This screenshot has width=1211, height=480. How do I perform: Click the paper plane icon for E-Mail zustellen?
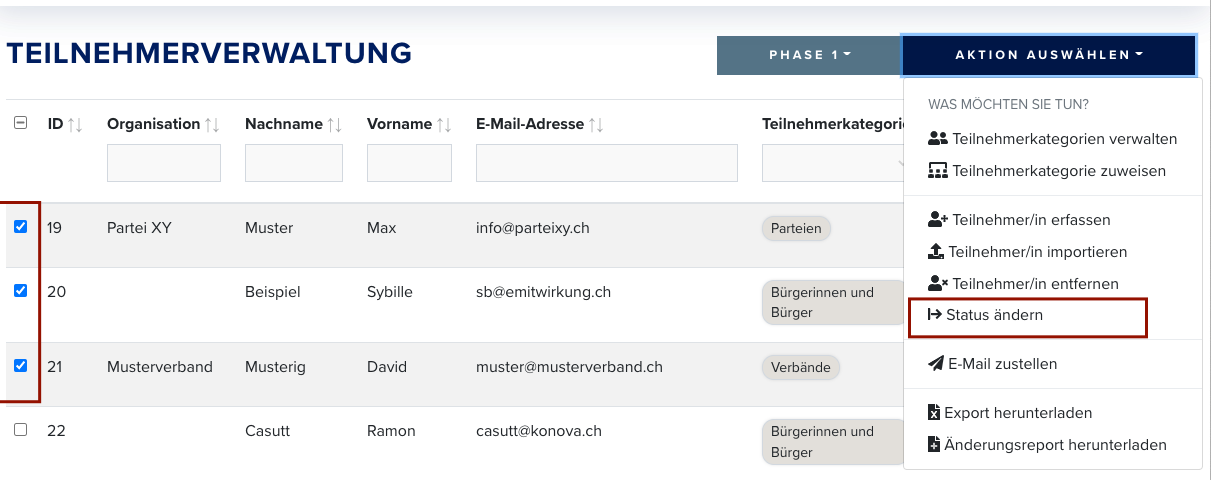936,364
